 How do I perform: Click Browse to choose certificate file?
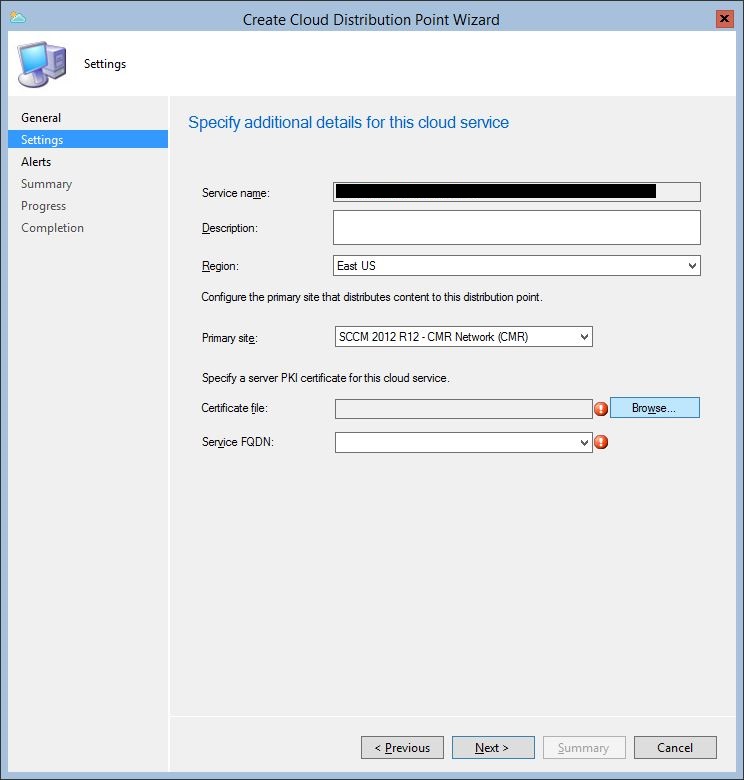tap(654, 408)
